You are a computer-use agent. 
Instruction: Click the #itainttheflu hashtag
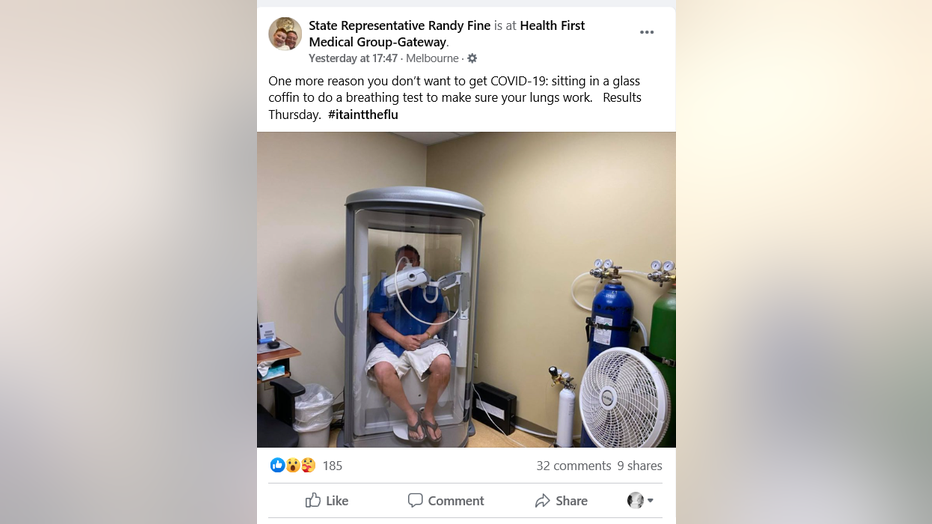(363, 115)
